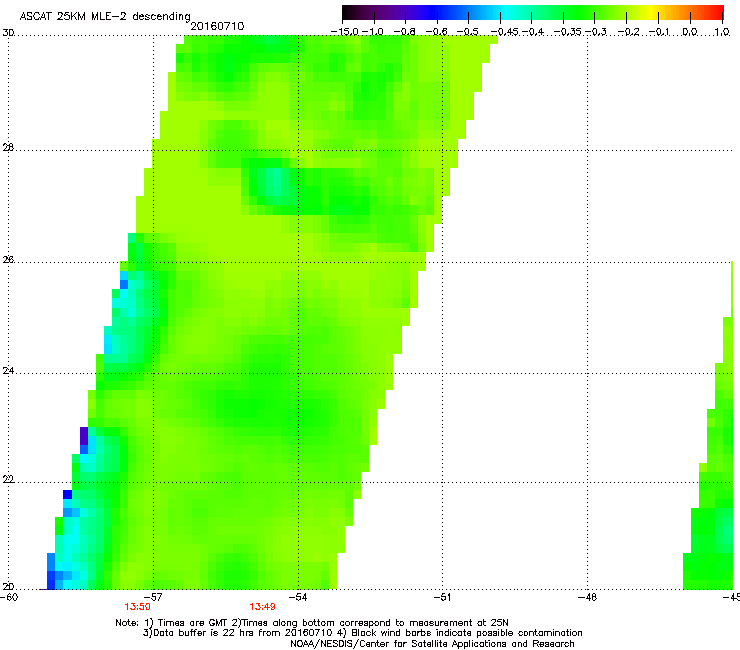Click the longitude label -54
Viewport: 740px width, 650px height.
coord(298,597)
